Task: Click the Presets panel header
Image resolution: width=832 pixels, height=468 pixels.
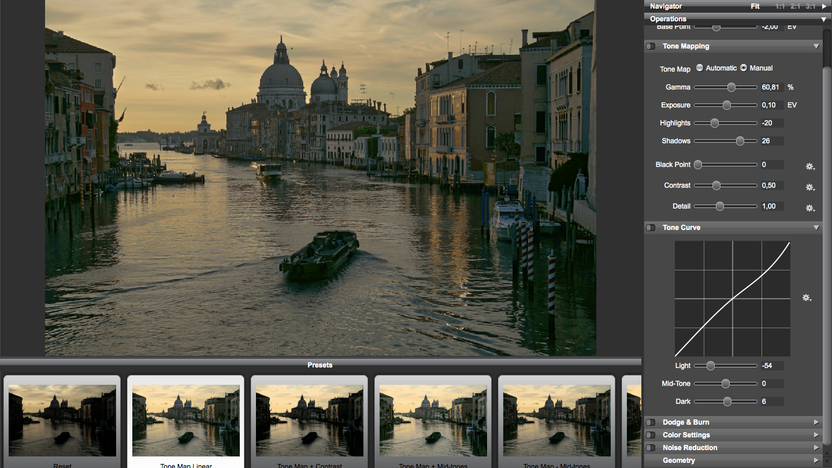Action: [320, 365]
